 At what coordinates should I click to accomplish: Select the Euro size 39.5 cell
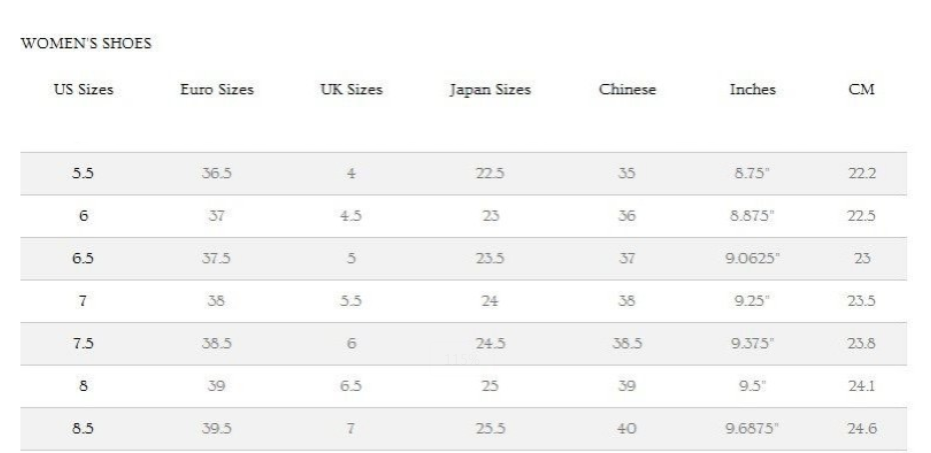pyautogui.click(x=216, y=429)
